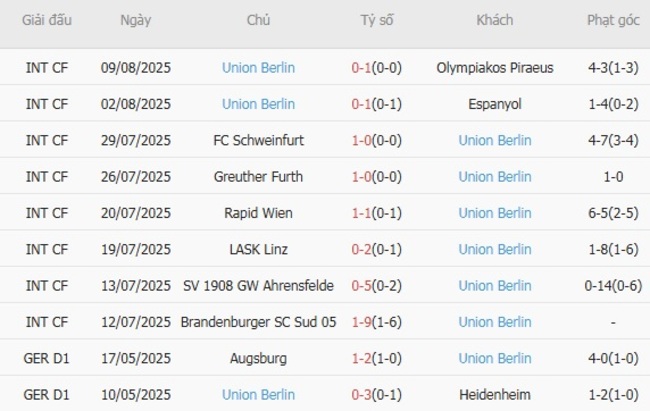Click the Ngày column header

pyautogui.click(x=136, y=20)
